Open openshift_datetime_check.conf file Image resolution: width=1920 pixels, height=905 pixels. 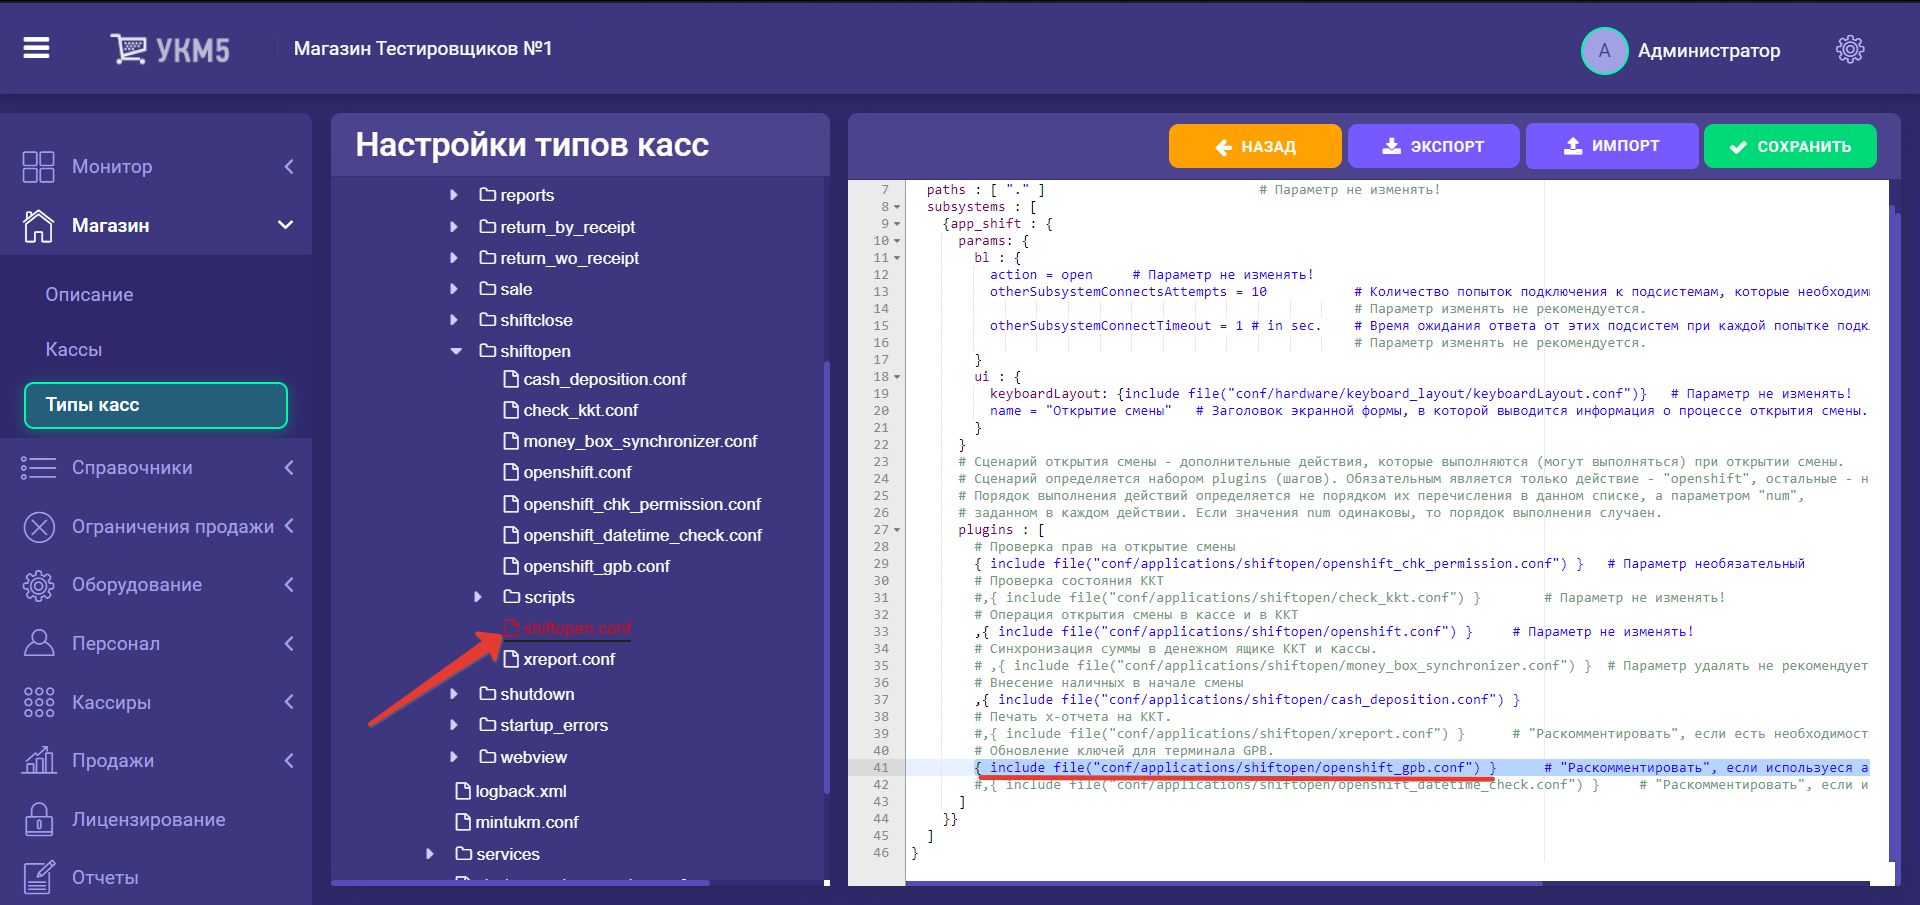[642, 535]
